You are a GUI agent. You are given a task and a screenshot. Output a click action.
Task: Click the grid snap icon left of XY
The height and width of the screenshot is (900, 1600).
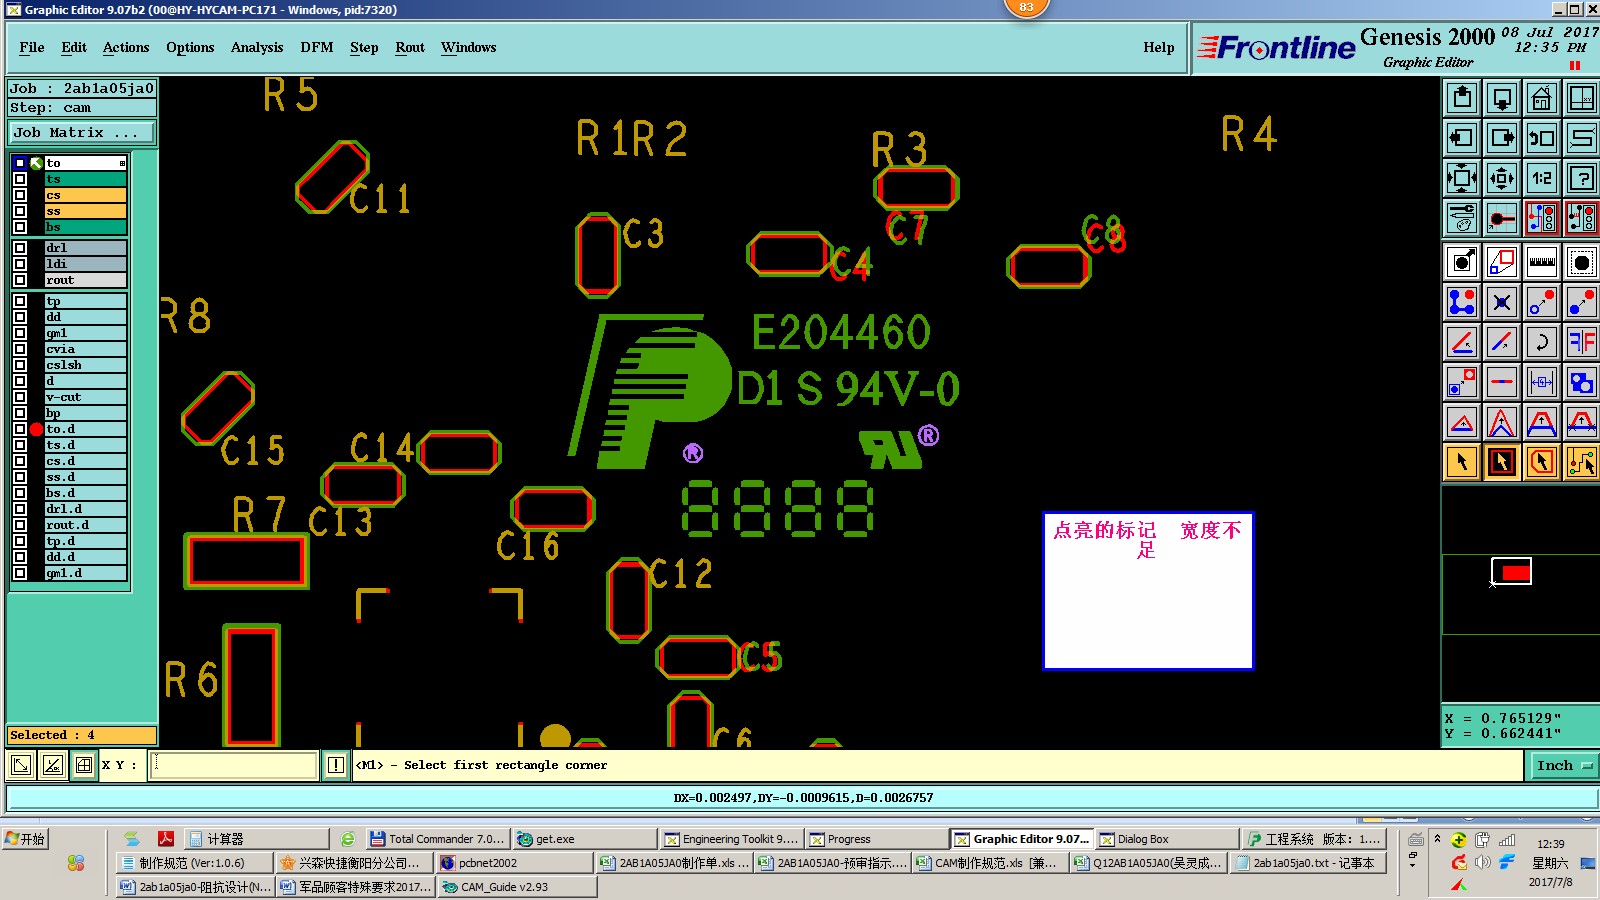point(84,765)
